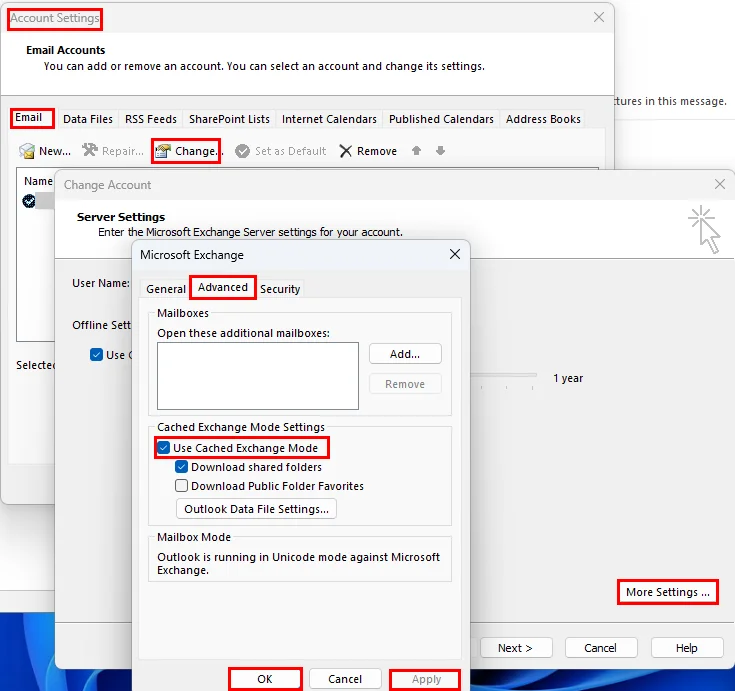Viewport: 735px width, 691px height.
Task: Click Apply in Microsoft Exchange dialog
Action: [x=427, y=679]
